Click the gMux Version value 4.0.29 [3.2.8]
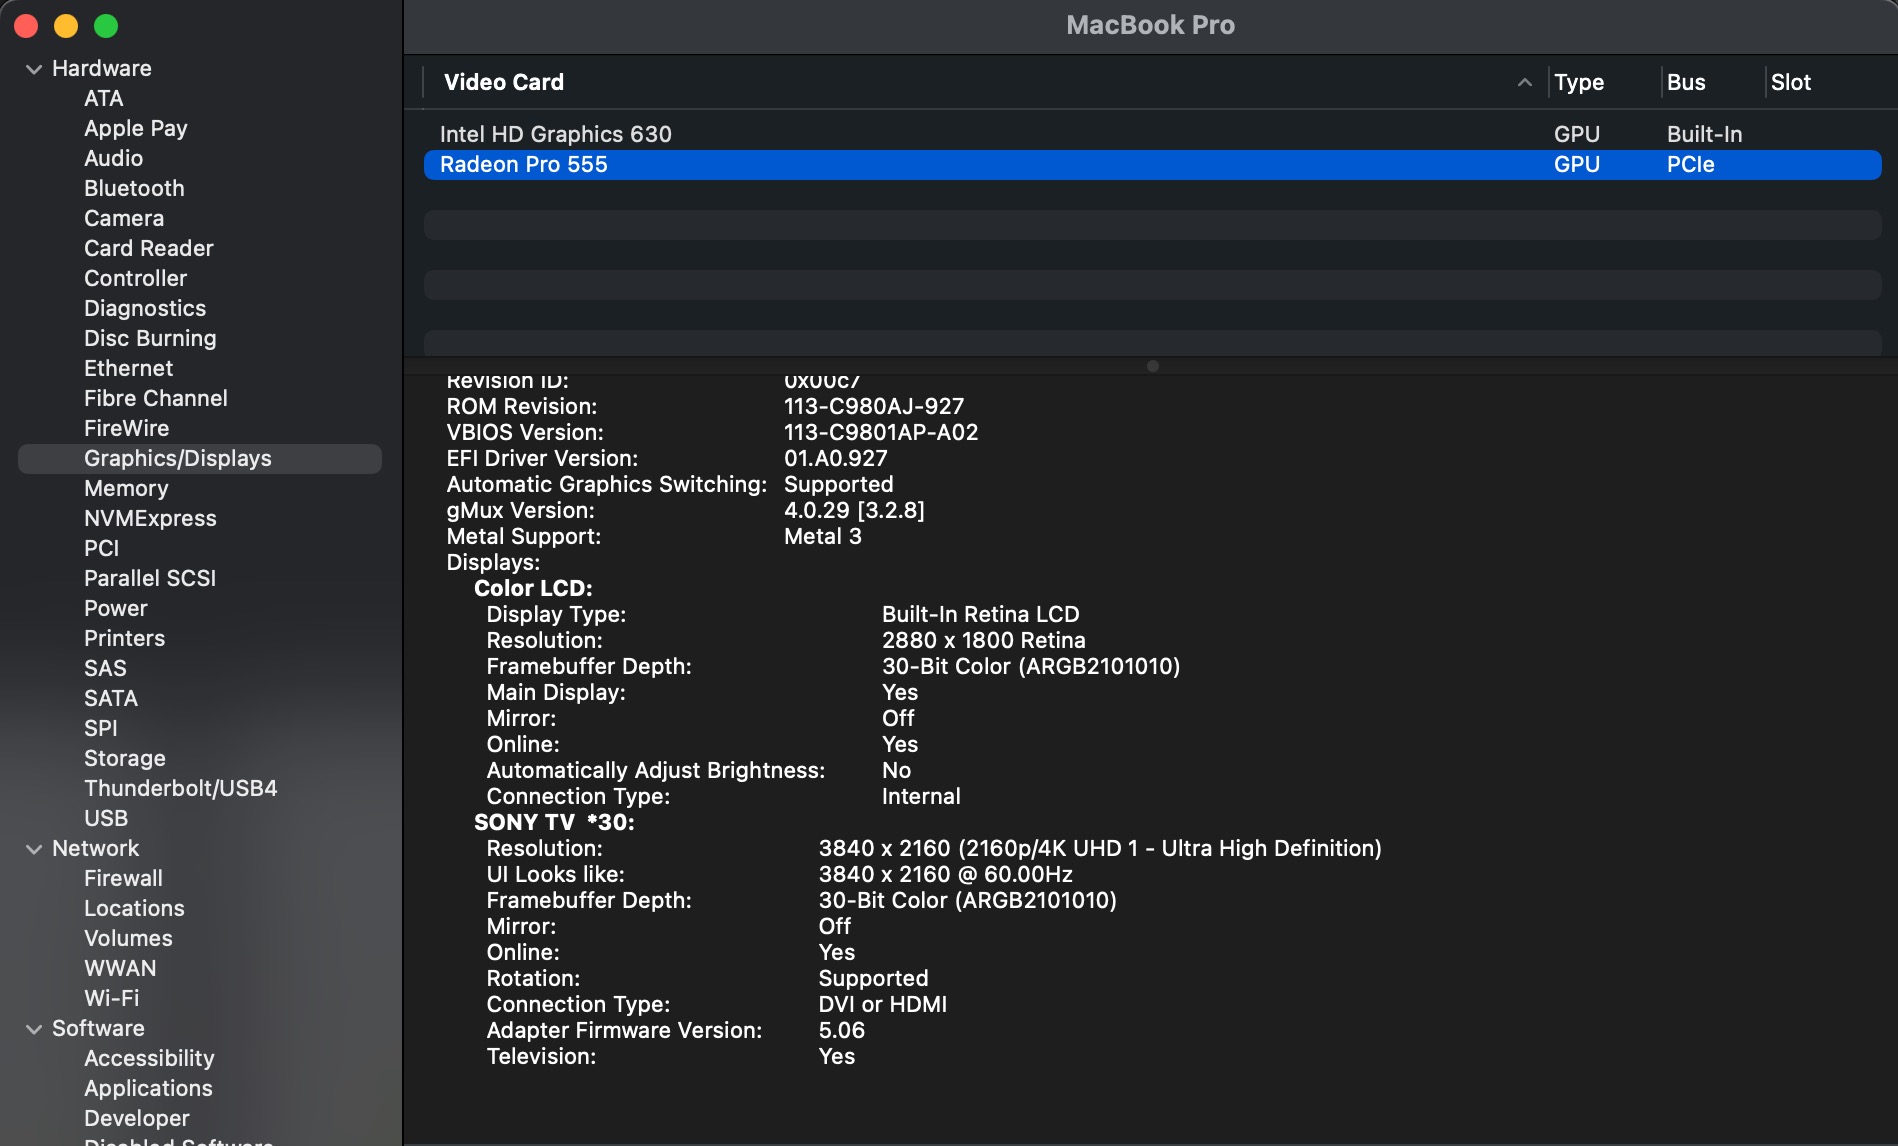 pyautogui.click(x=854, y=510)
